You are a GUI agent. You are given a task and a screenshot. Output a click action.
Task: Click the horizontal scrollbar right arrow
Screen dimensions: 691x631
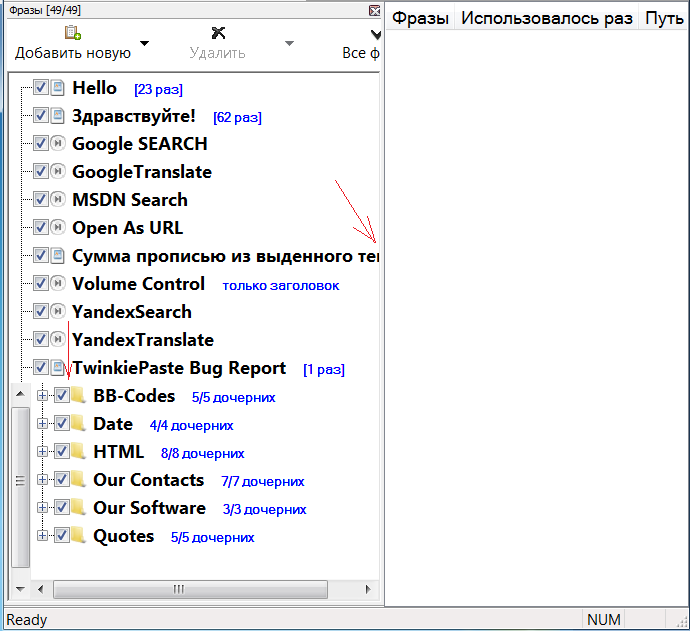[368, 589]
